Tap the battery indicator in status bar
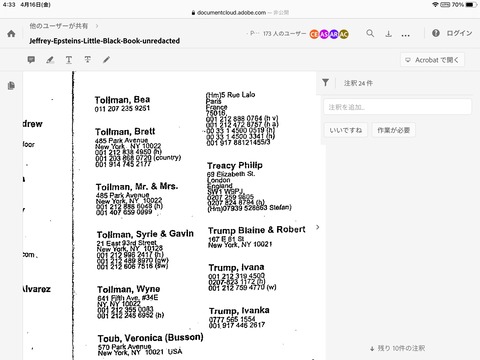The width and height of the screenshot is (480, 360). click(471, 5)
